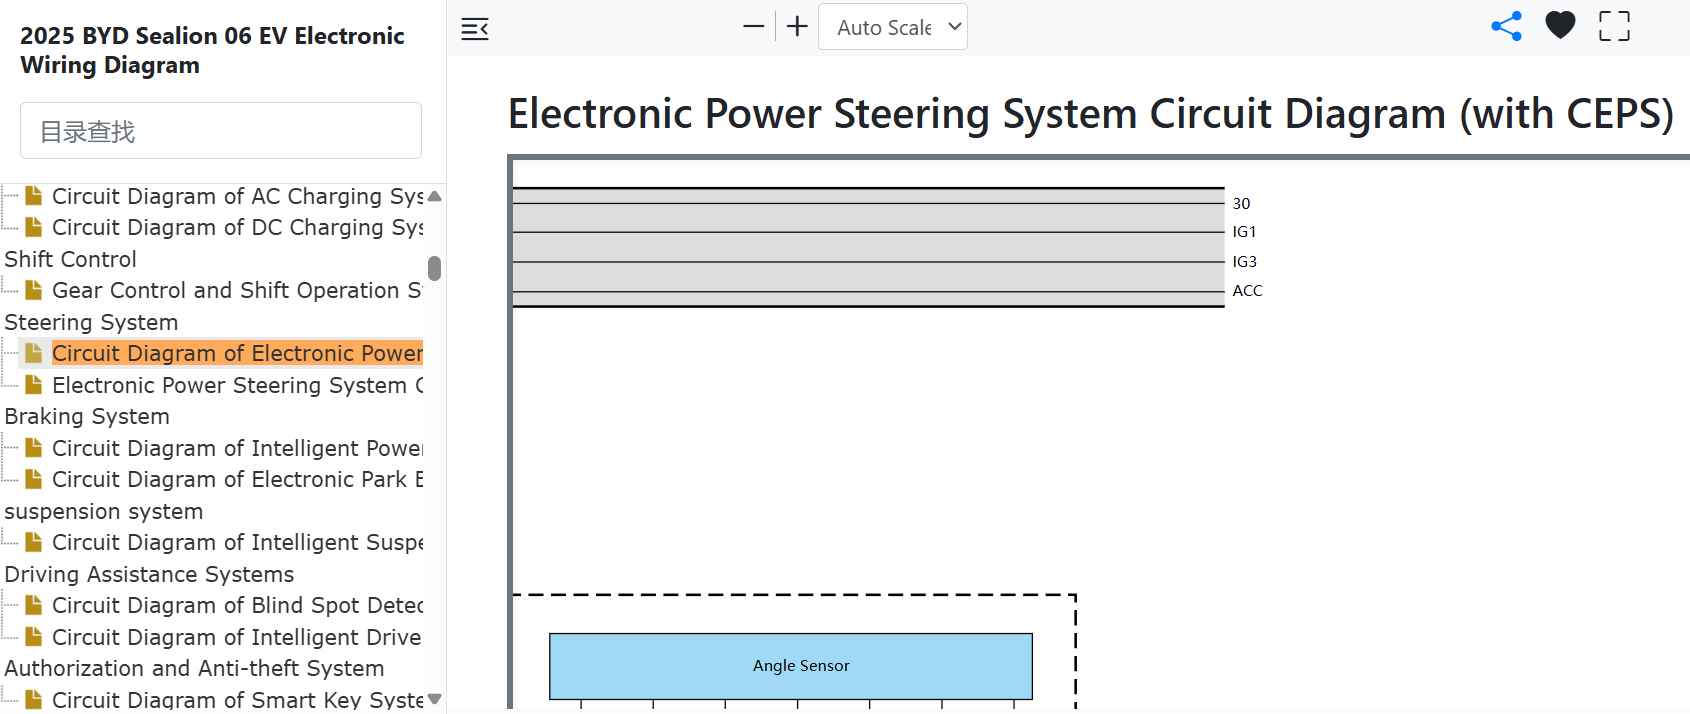Zoom in with the plus icon
The image size is (1690, 714).
coord(797,27)
